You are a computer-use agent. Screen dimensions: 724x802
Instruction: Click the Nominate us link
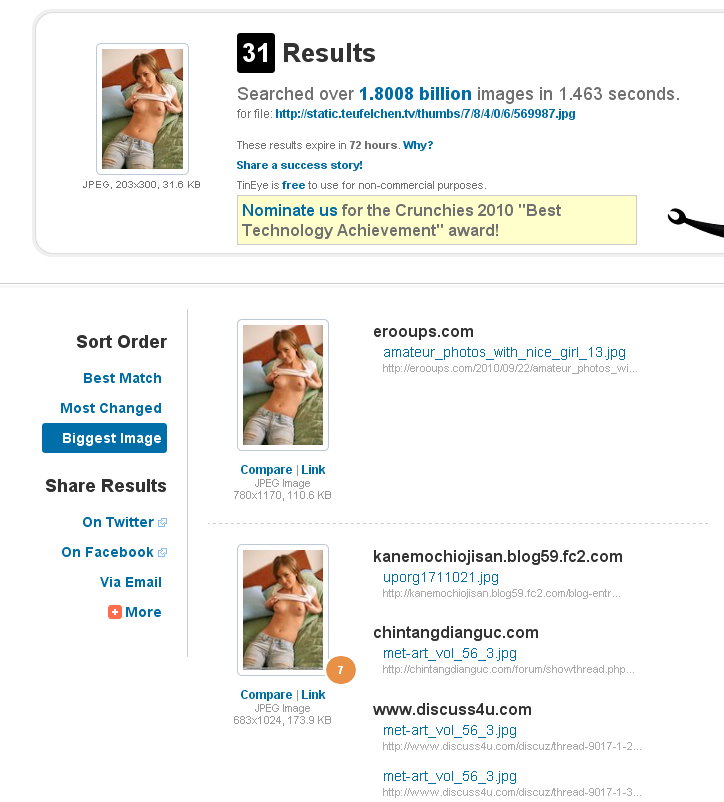tap(289, 210)
